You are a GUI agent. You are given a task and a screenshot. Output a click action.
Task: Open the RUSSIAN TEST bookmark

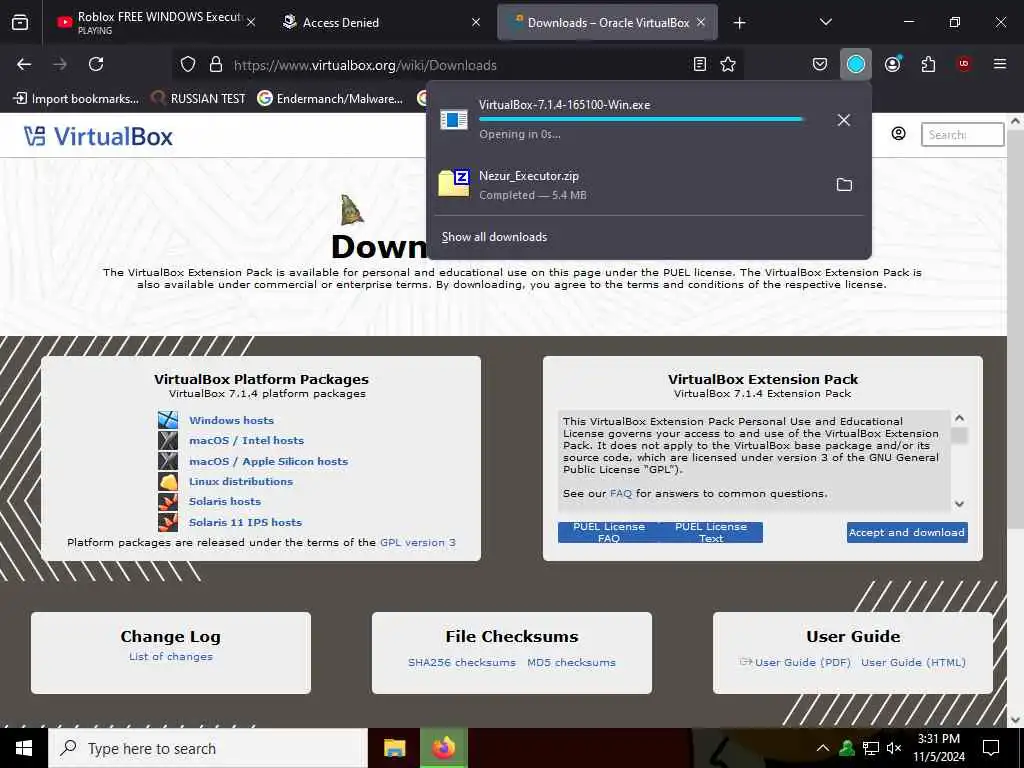pyautogui.click(x=198, y=99)
